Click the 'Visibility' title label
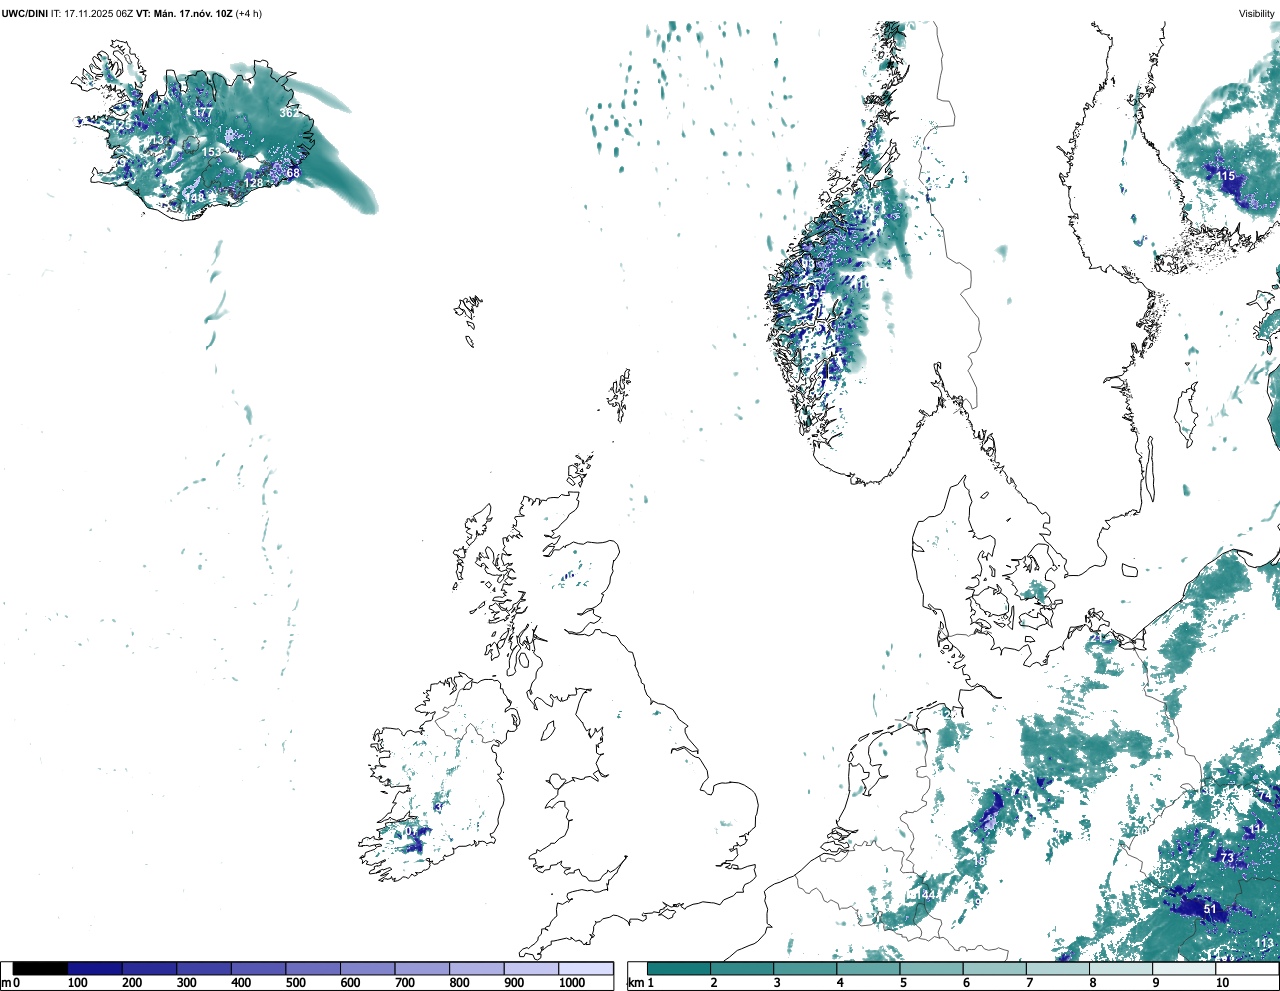This screenshot has width=1280, height=991. coord(1256,13)
